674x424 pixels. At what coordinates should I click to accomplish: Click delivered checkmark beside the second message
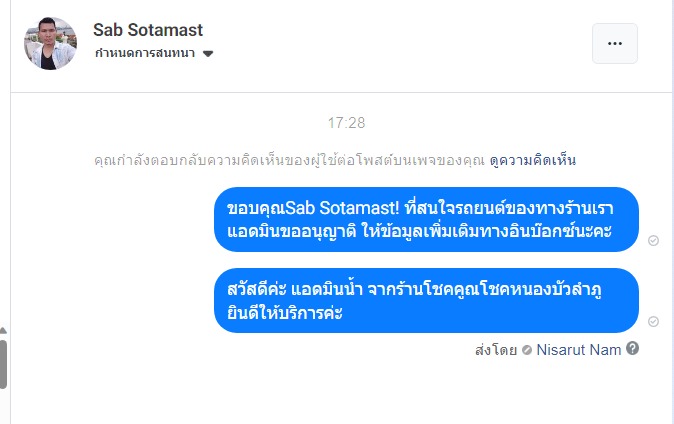[653, 321]
